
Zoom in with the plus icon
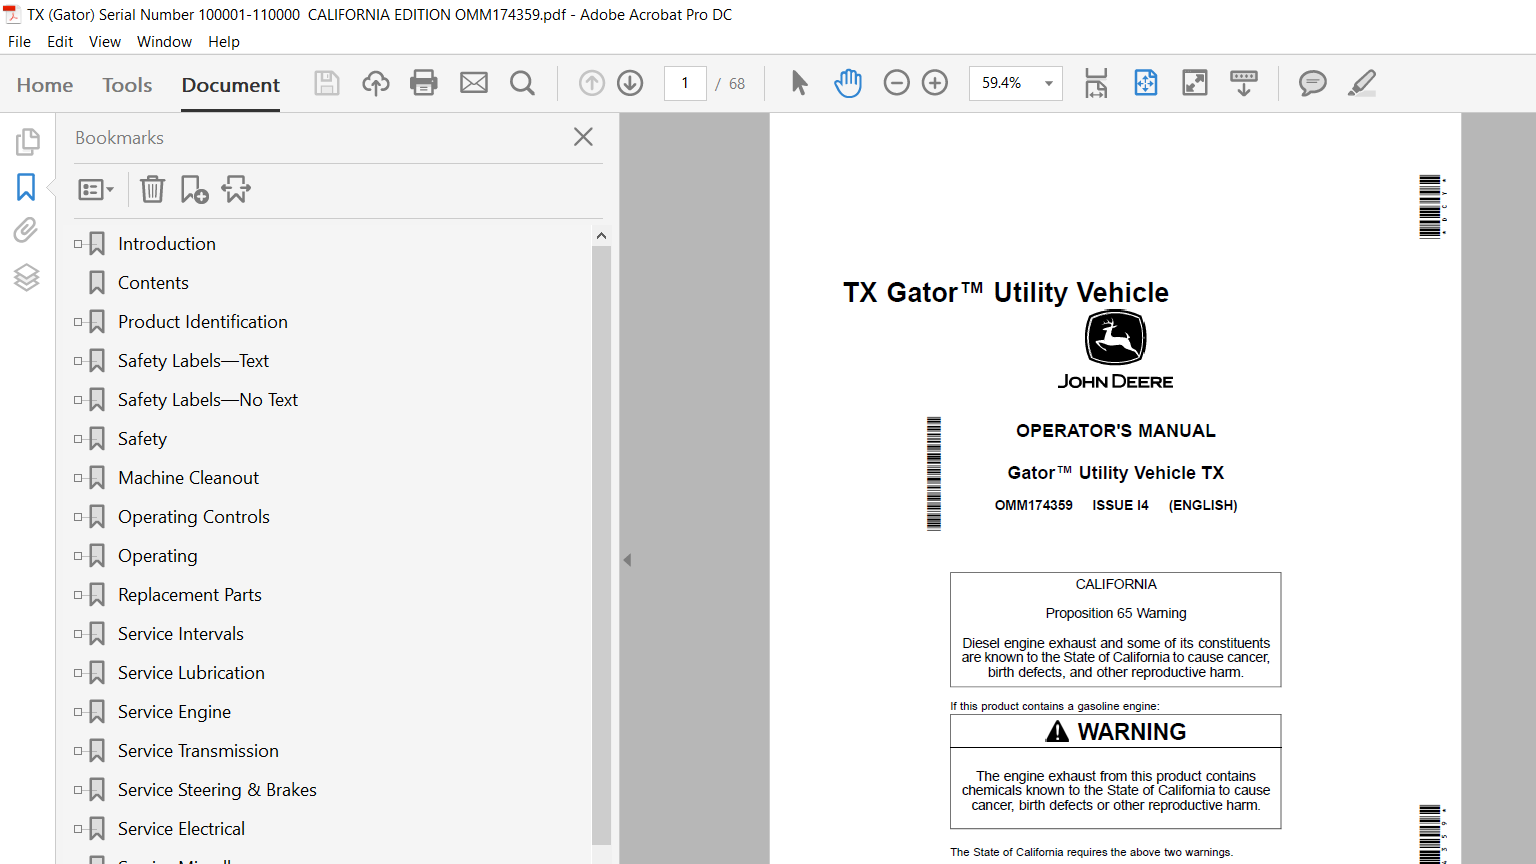[935, 83]
